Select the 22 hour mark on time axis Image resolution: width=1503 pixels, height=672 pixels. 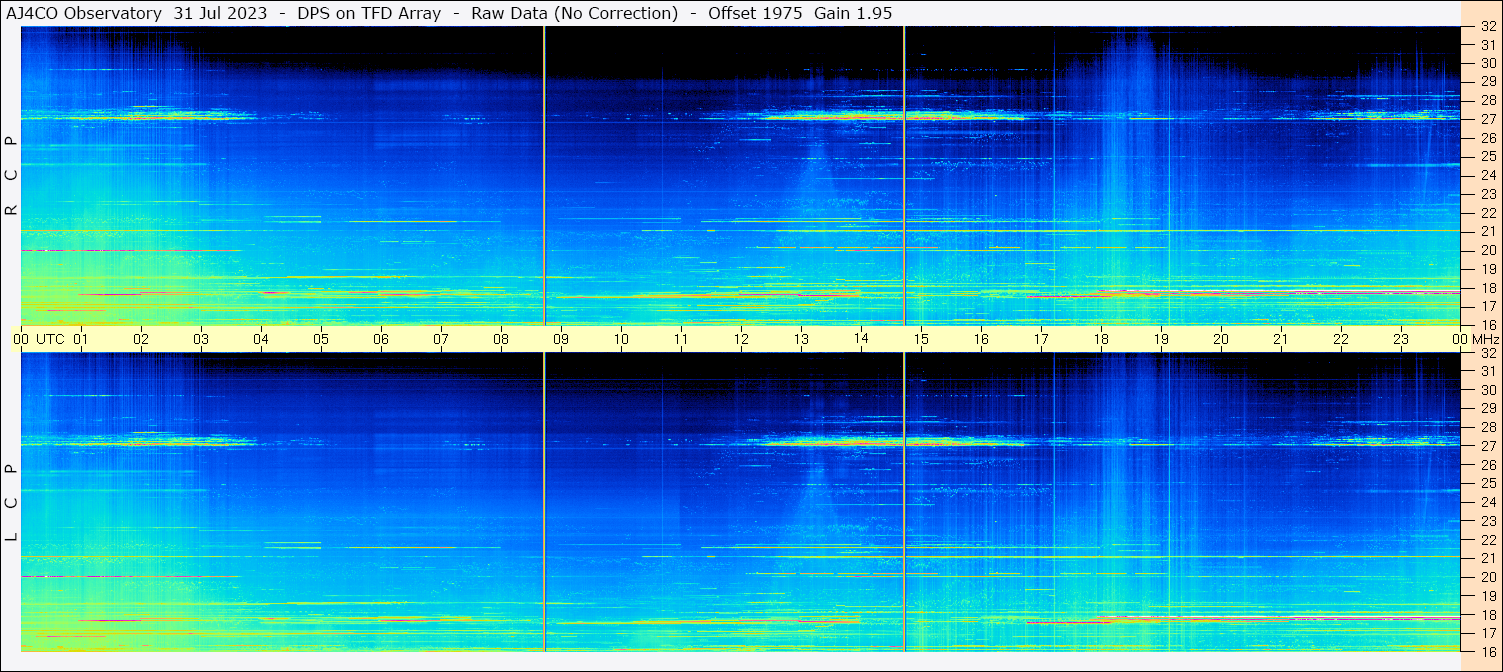click(x=1341, y=339)
